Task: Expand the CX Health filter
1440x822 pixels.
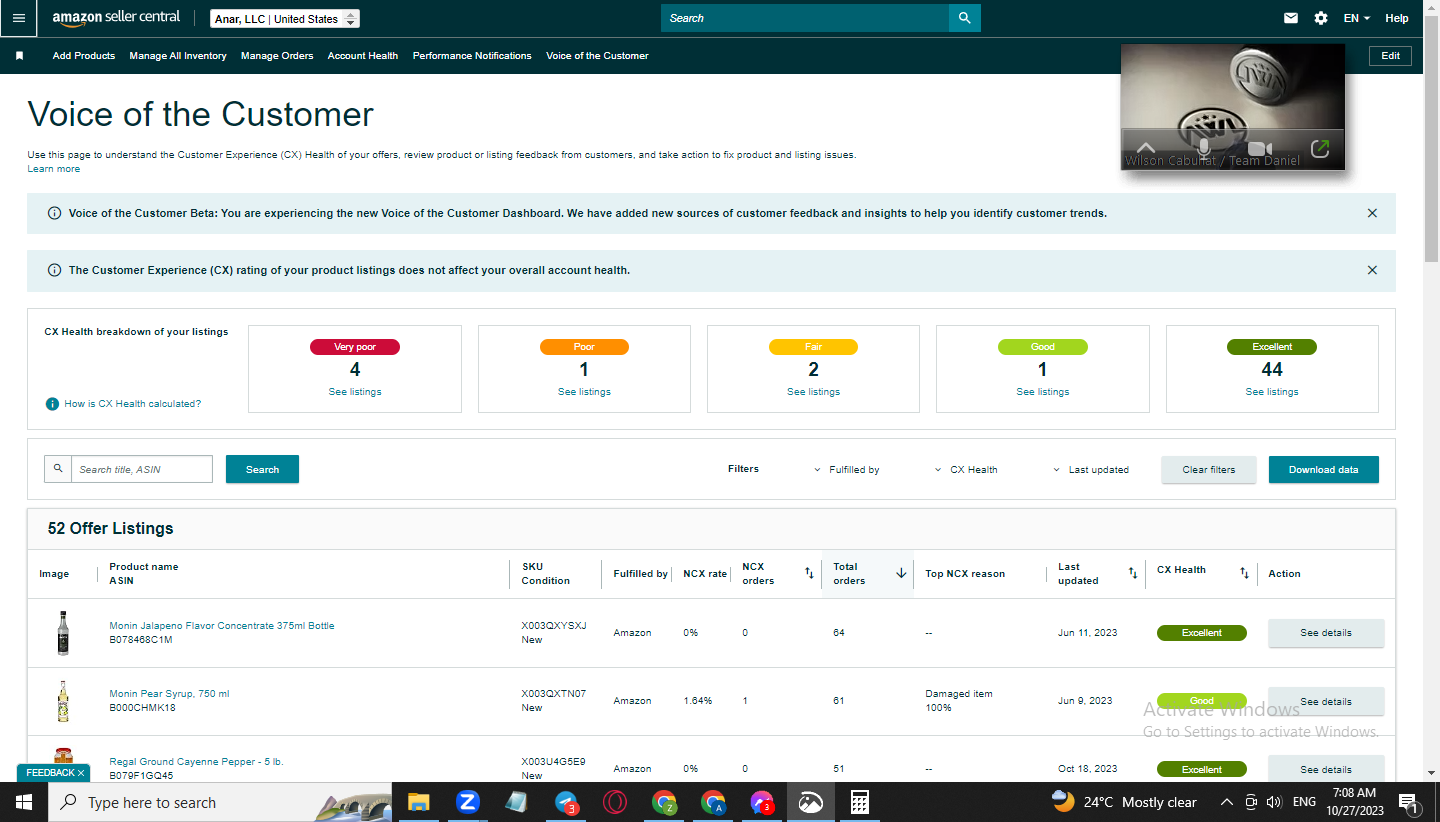Action: (966, 469)
